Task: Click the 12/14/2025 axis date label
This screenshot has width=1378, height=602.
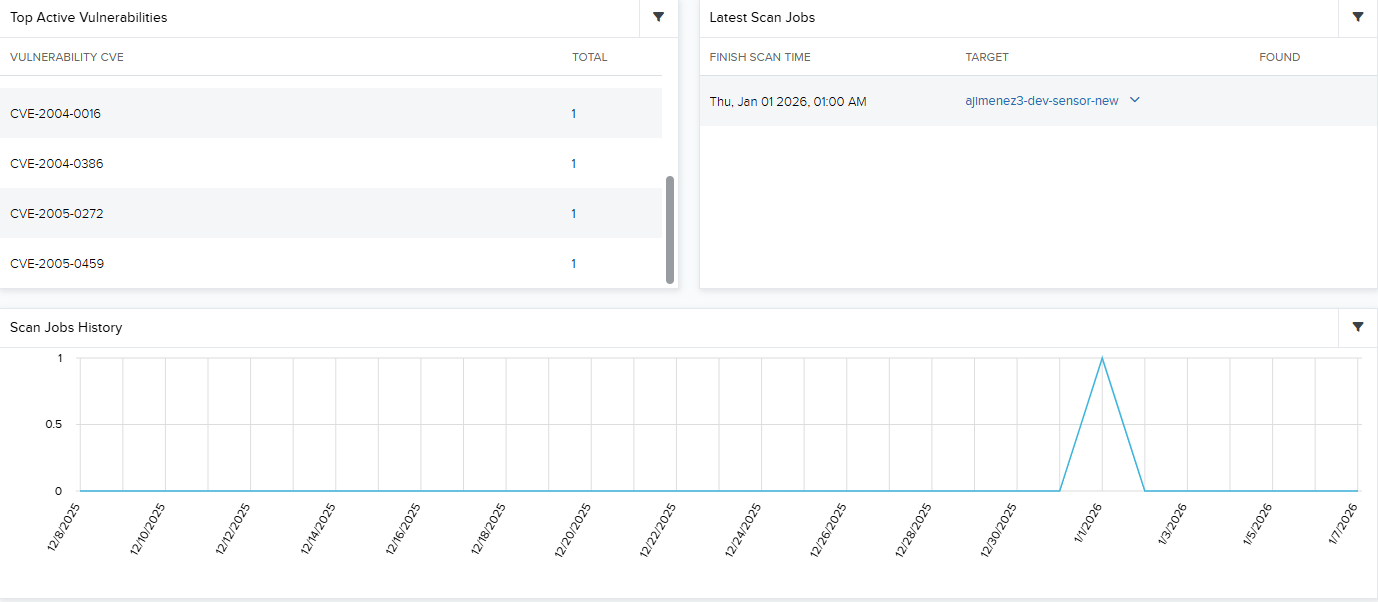Action: click(x=319, y=528)
